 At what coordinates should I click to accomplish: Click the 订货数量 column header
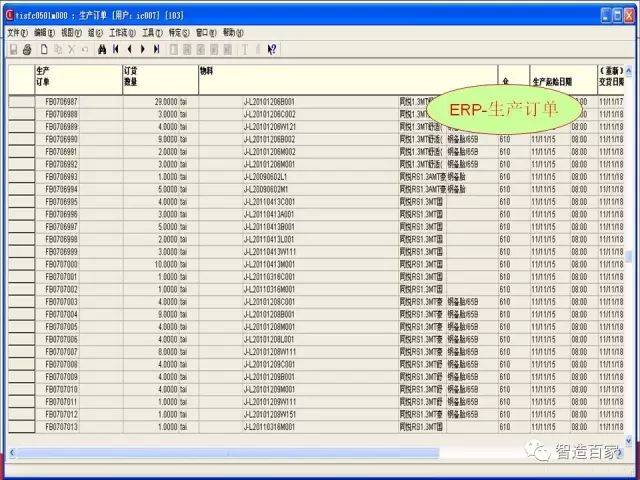pos(160,80)
